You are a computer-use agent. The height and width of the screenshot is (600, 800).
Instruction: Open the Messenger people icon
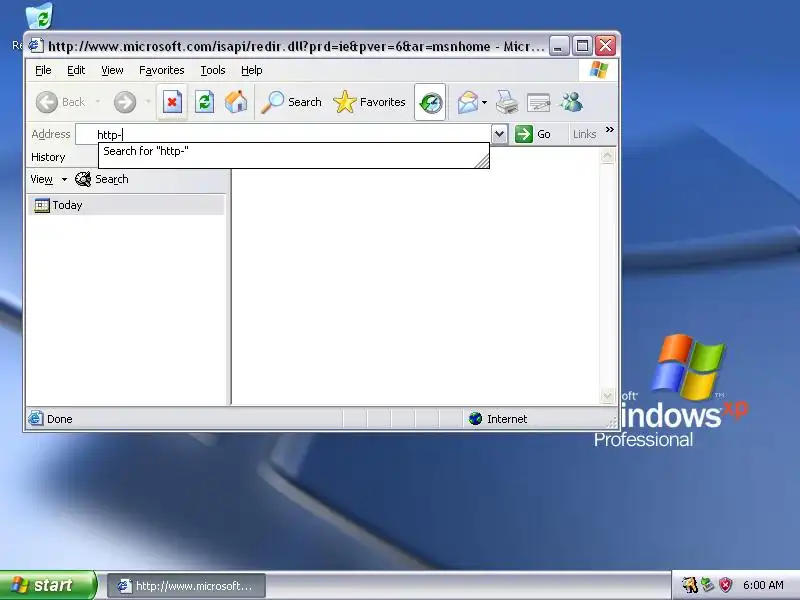(571, 102)
